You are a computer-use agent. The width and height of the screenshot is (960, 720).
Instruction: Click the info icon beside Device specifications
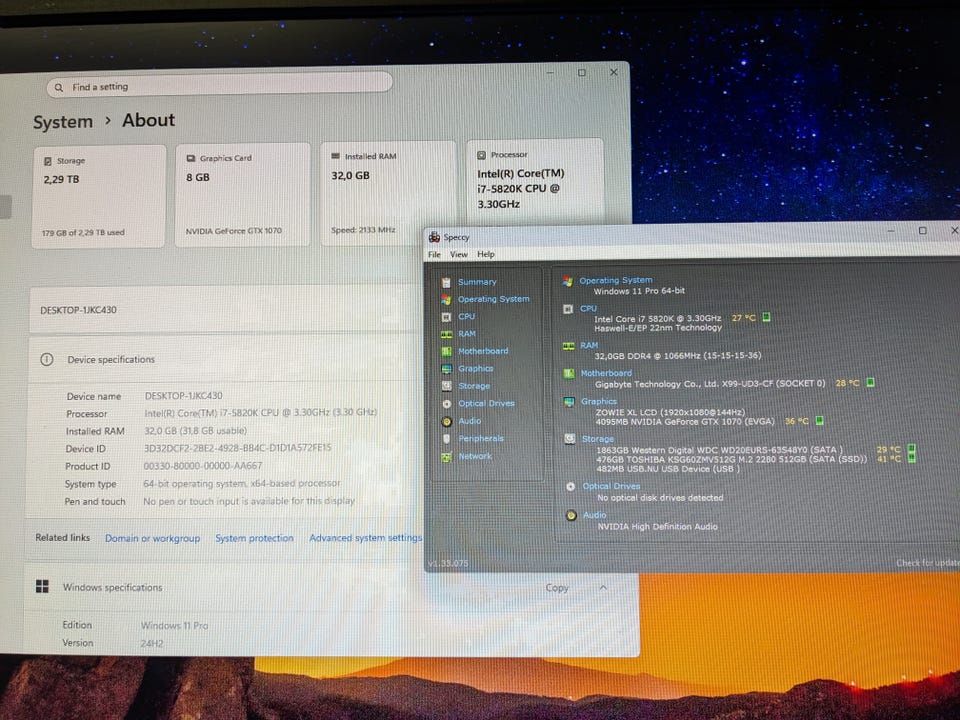click(x=47, y=359)
